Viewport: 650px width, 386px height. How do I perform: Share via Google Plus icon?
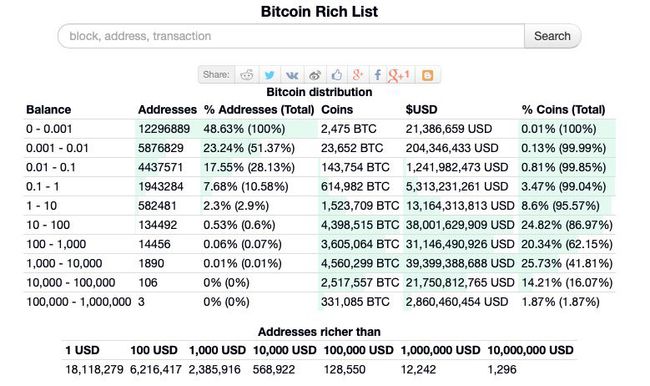click(358, 75)
